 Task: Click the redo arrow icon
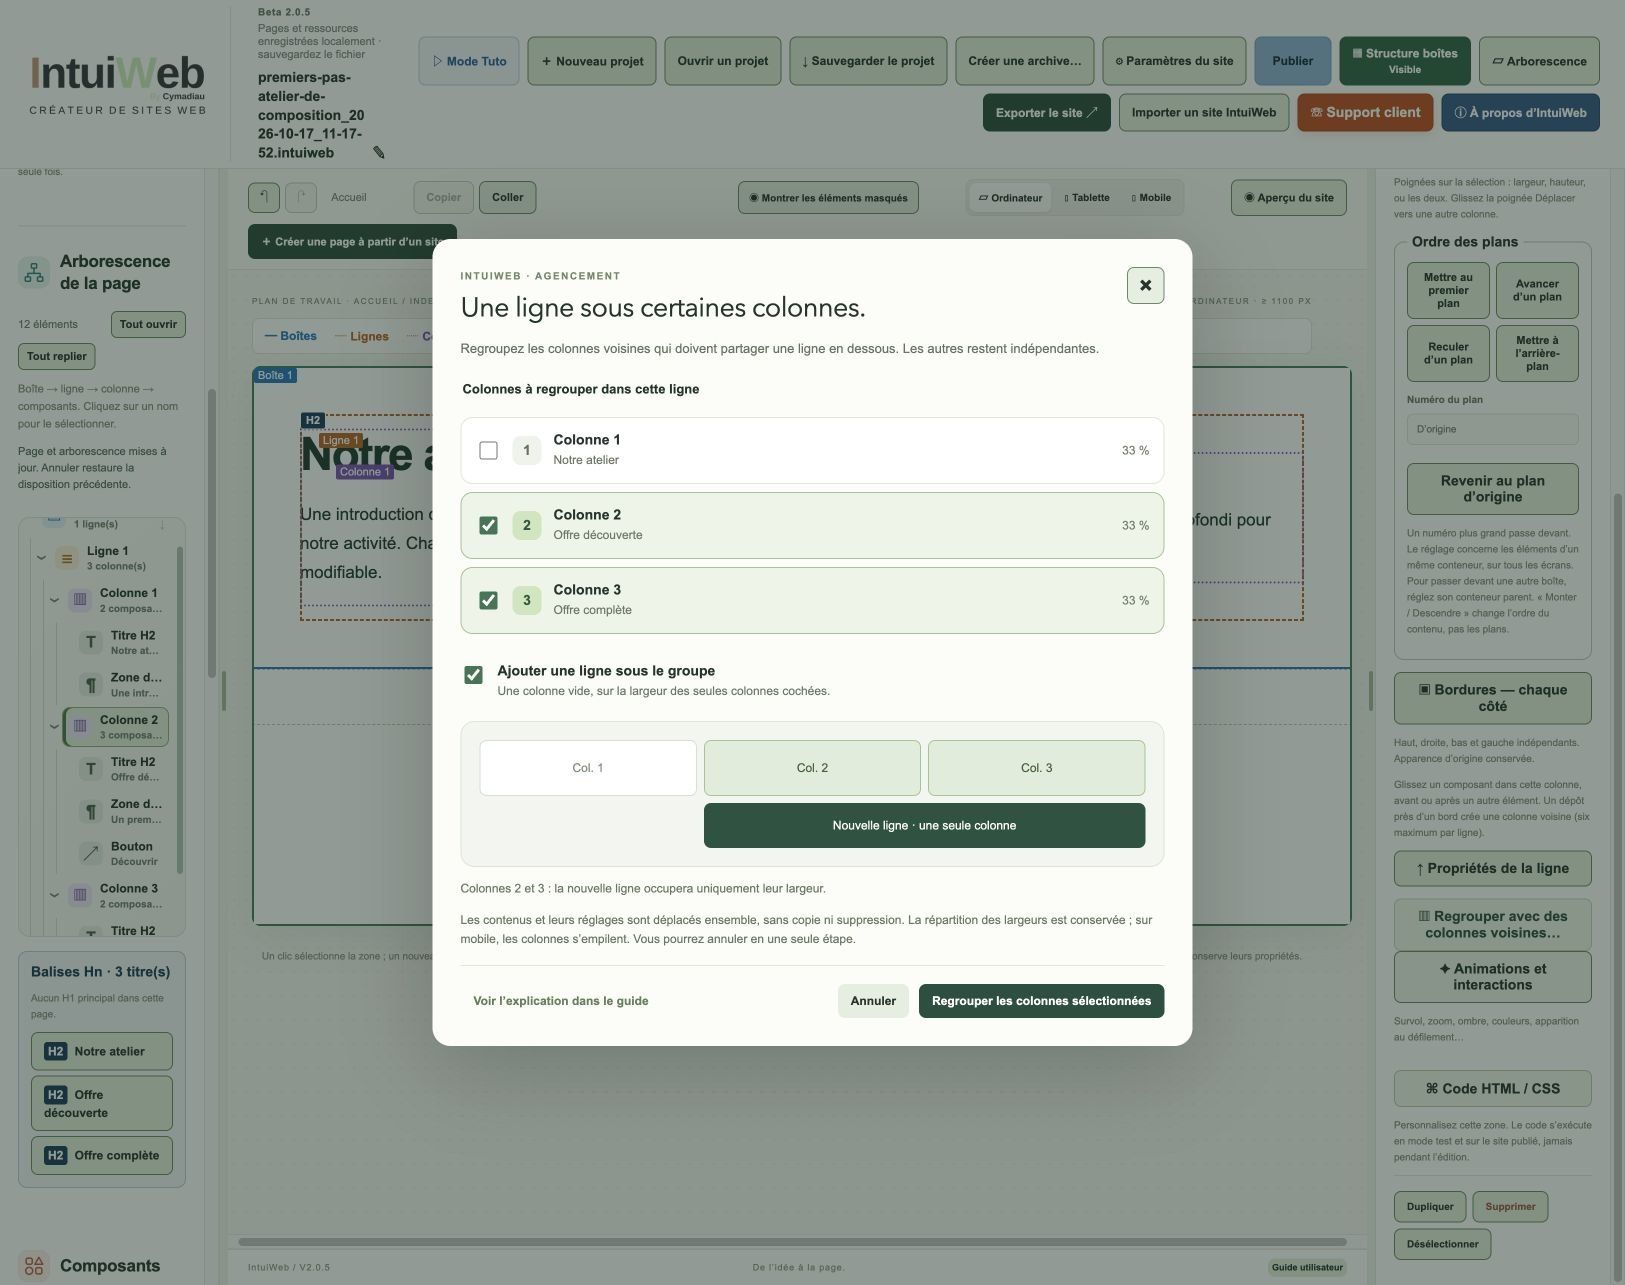click(301, 197)
